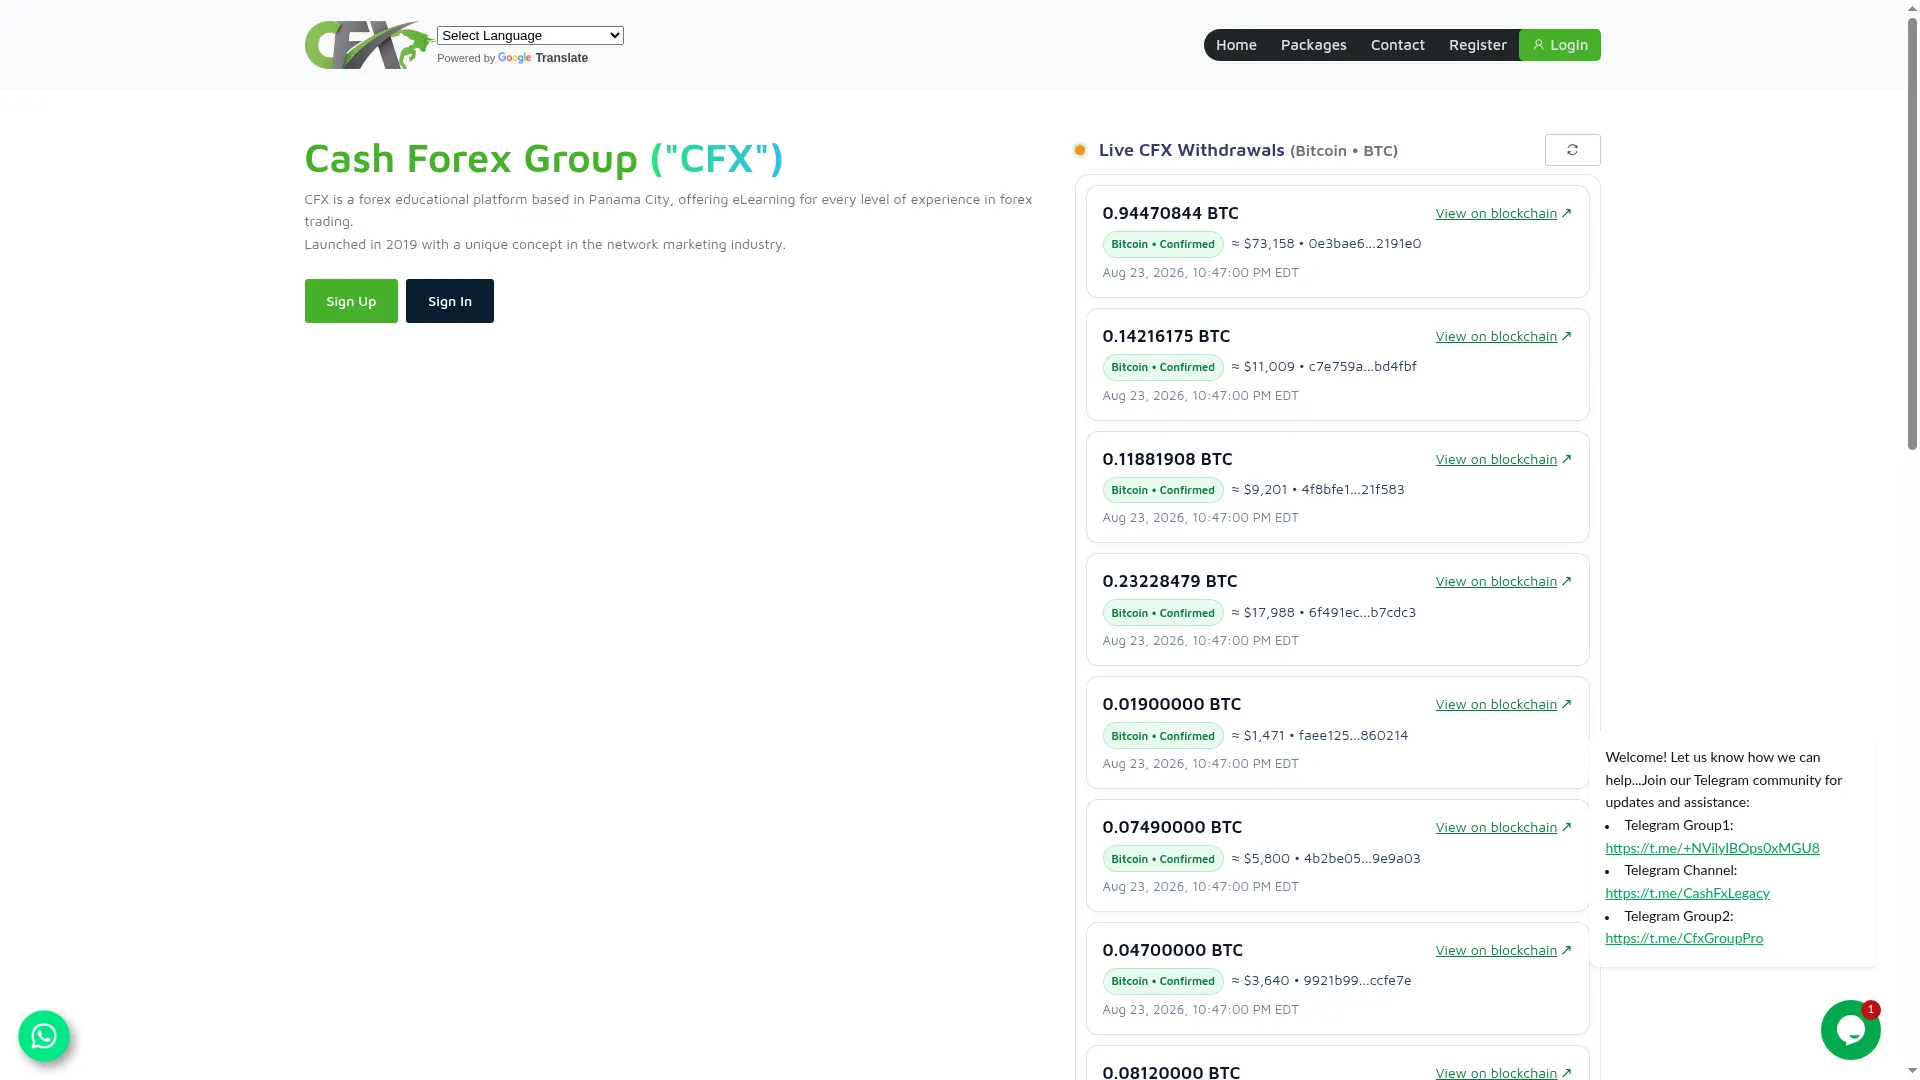Click the Bitcoin Confirmed badge for $5,800
This screenshot has width=1920, height=1080.
point(1163,859)
